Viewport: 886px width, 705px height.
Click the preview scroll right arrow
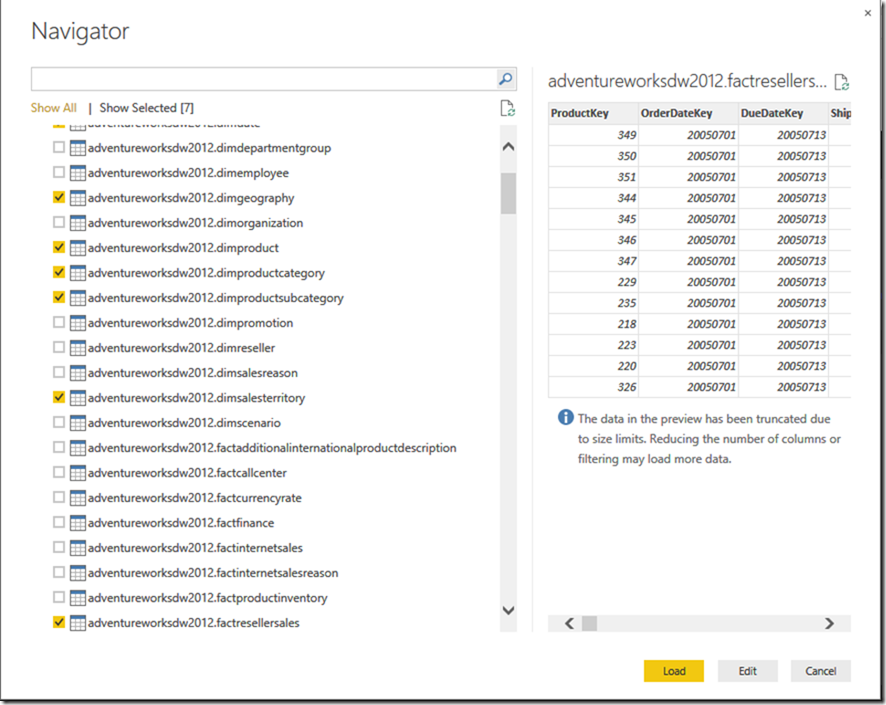point(829,624)
